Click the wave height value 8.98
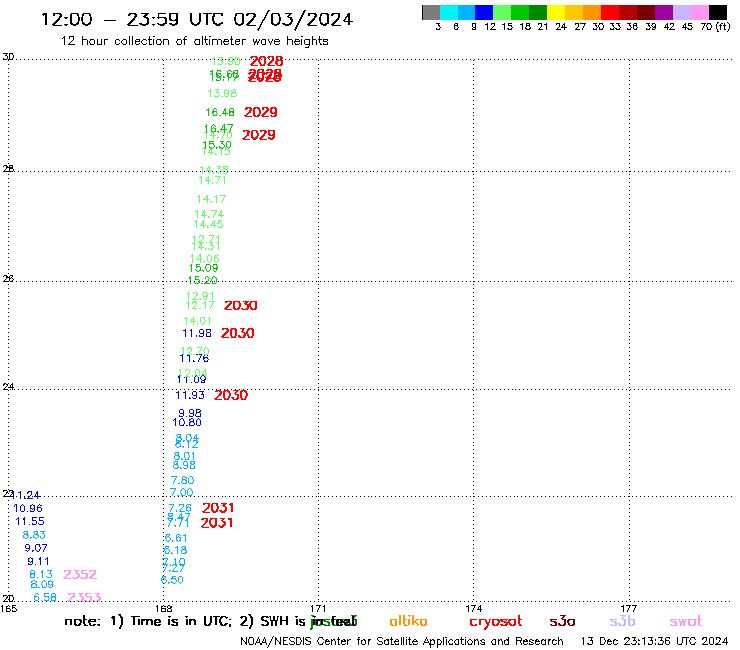 tap(184, 465)
